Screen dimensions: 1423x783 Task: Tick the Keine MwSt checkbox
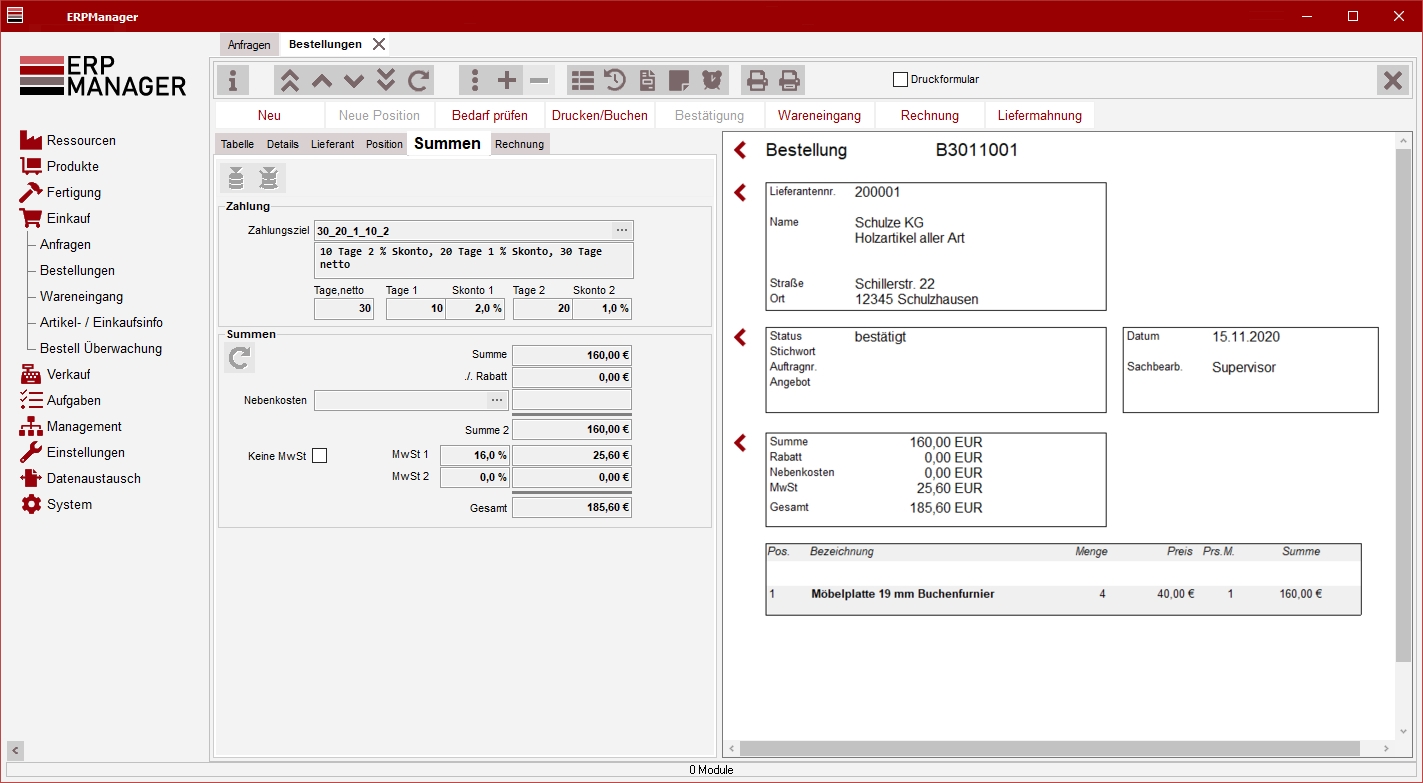[x=319, y=456]
